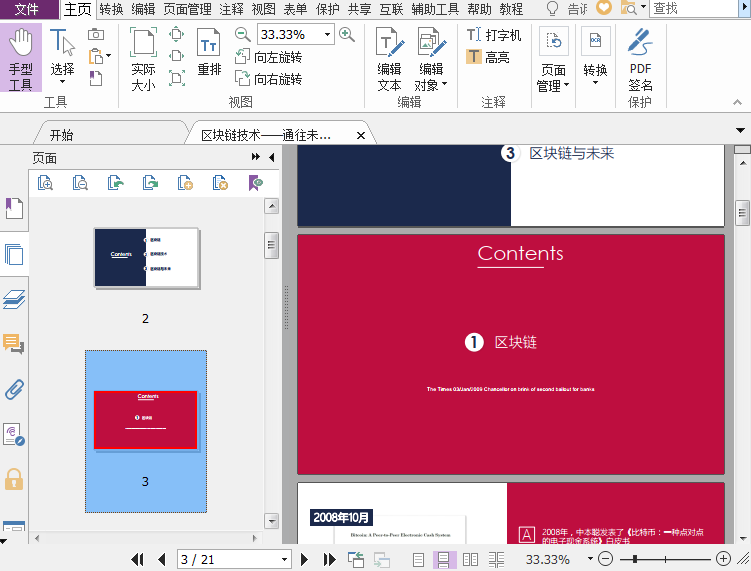Toggle continuous page view mode
The width and height of the screenshot is (751, 571).
click(x=444, y=559)
